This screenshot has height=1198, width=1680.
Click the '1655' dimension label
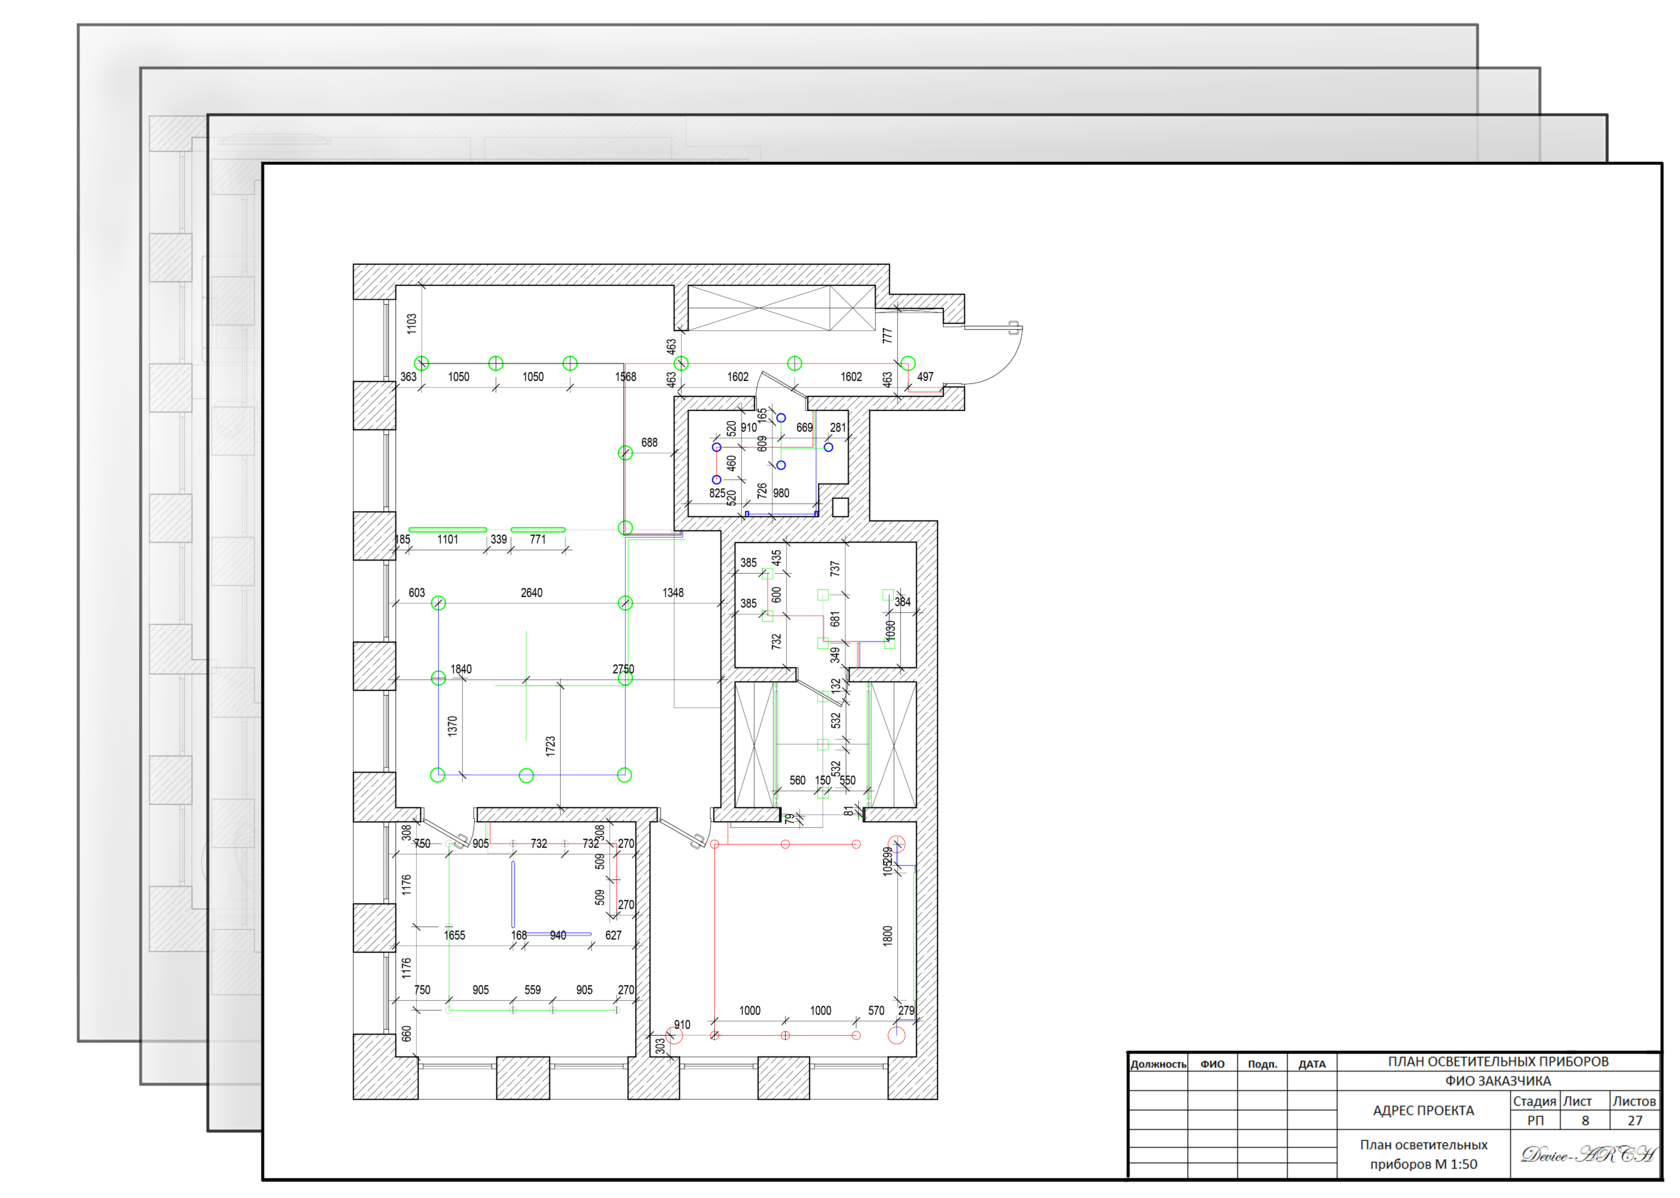tap(455, 935)
